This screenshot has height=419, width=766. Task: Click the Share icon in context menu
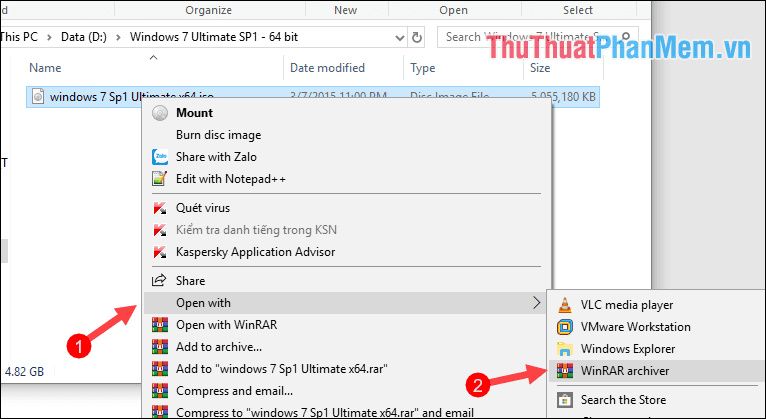click(158, 281)
